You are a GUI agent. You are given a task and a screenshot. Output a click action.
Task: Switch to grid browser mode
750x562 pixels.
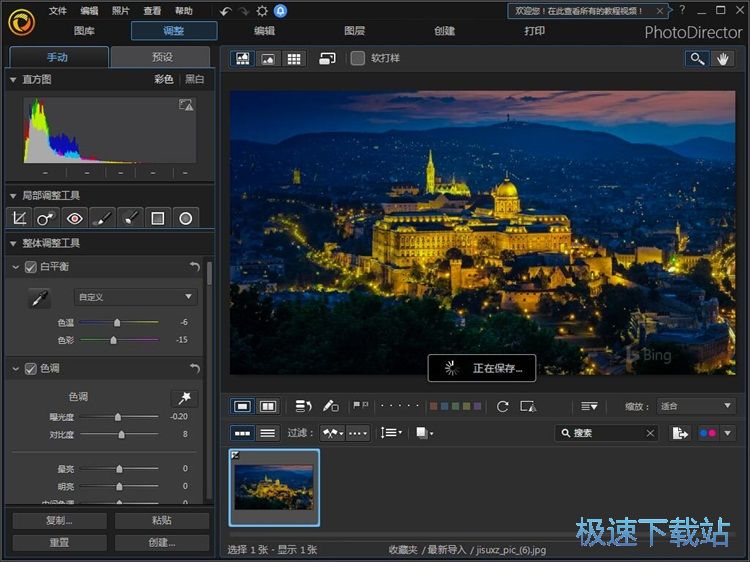coord(294,58)
